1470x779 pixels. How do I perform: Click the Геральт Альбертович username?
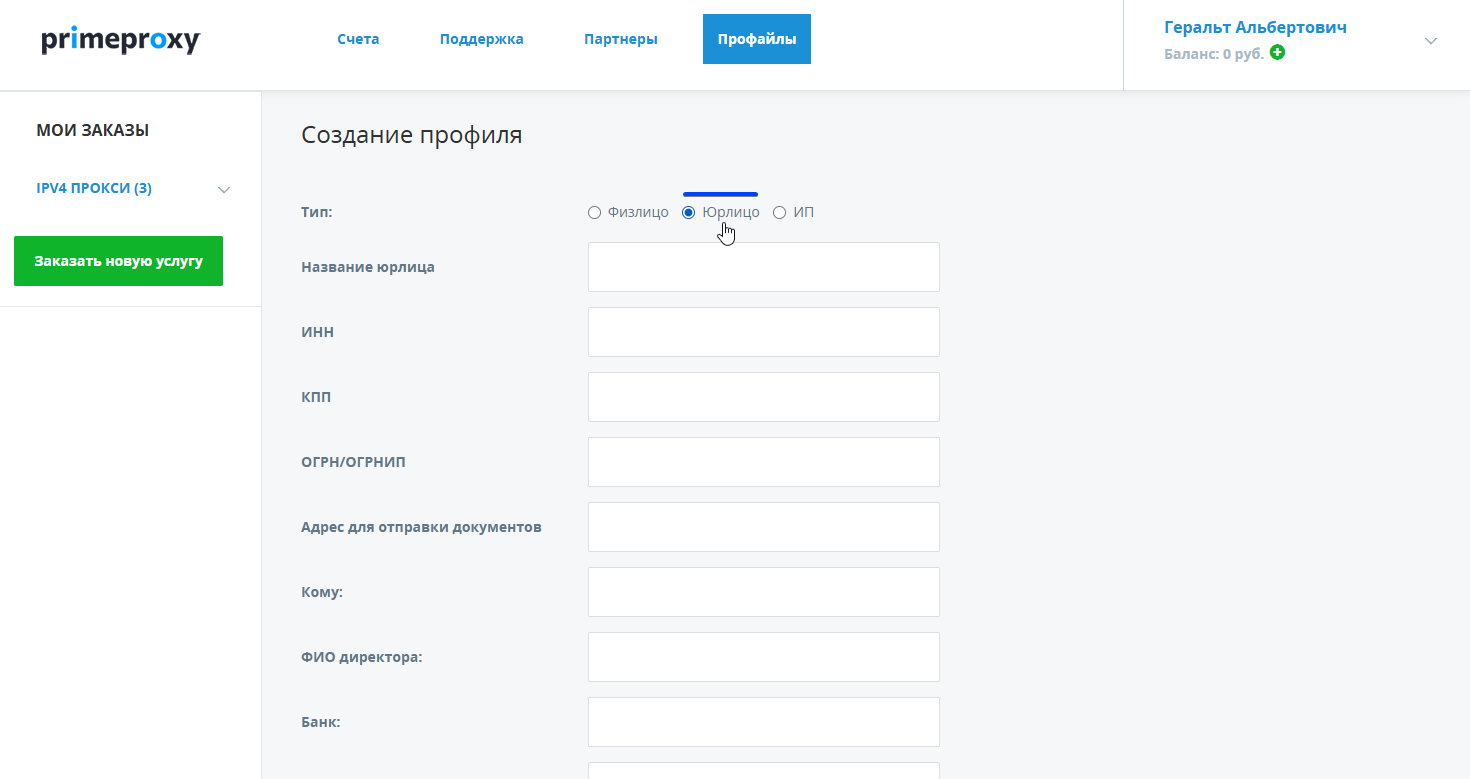pyautogui.click(x=1255, y=27)
